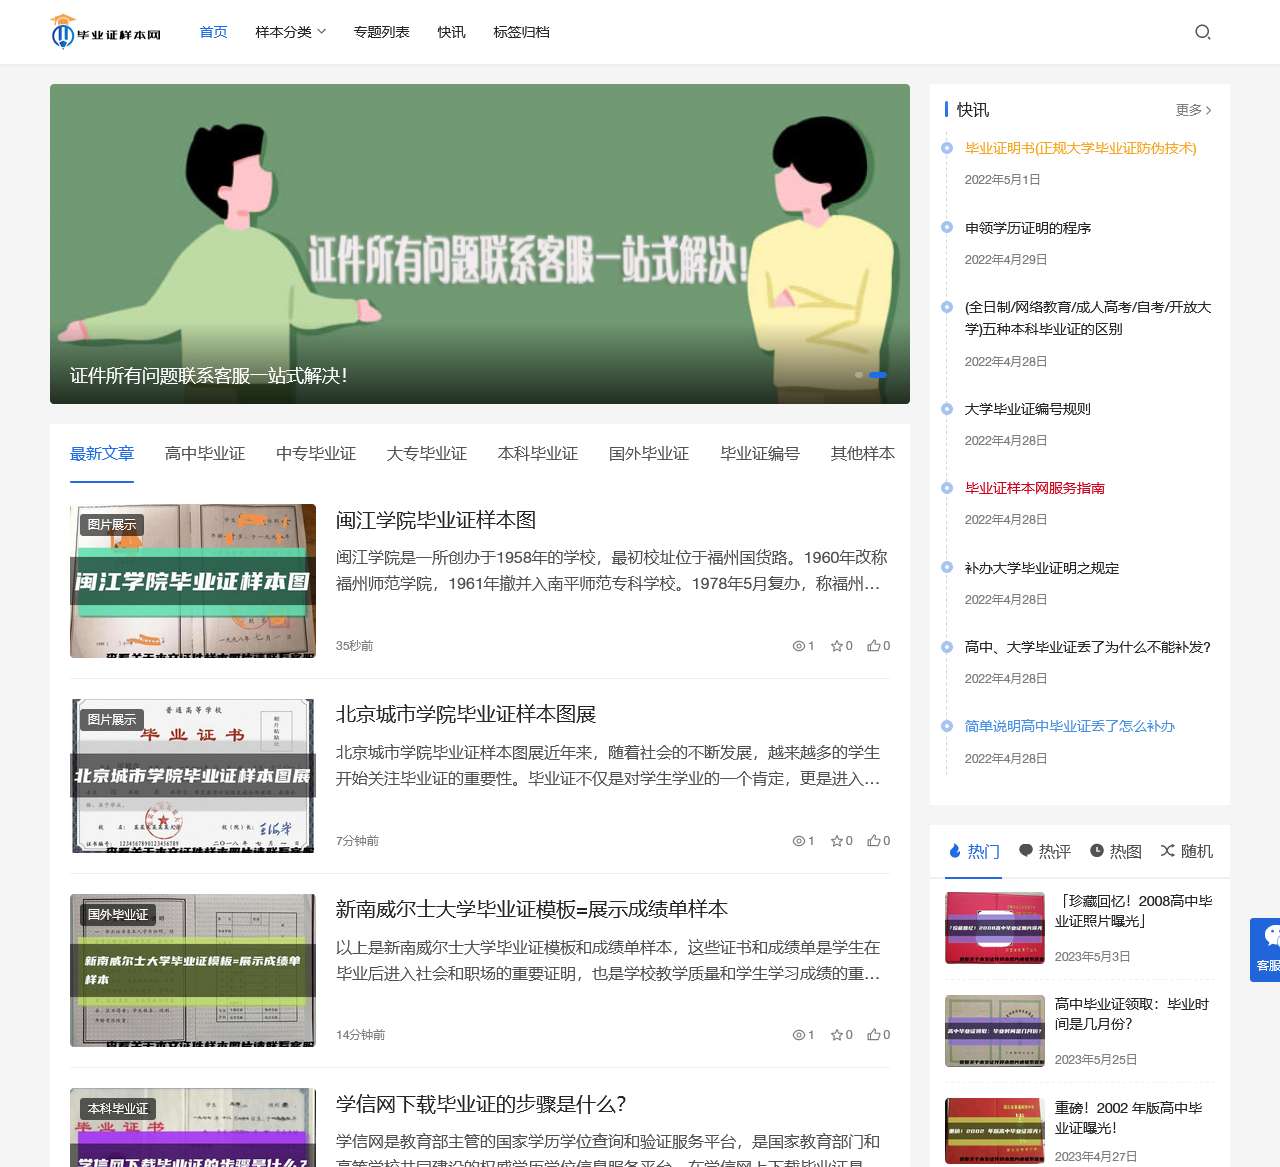Open 申领学历证明的程序 news link
Image resolution: width=1280 pixels, height=1167 pixels.
coord(1028,228)
